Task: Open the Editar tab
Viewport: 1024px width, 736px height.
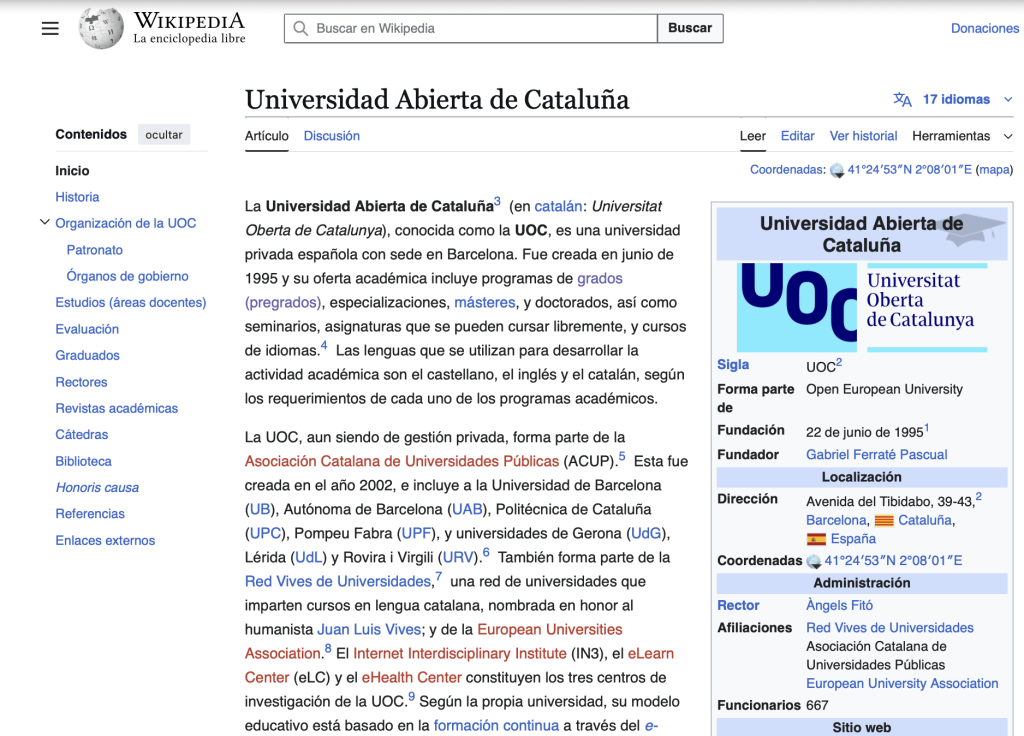Action: tap(797, 136)
